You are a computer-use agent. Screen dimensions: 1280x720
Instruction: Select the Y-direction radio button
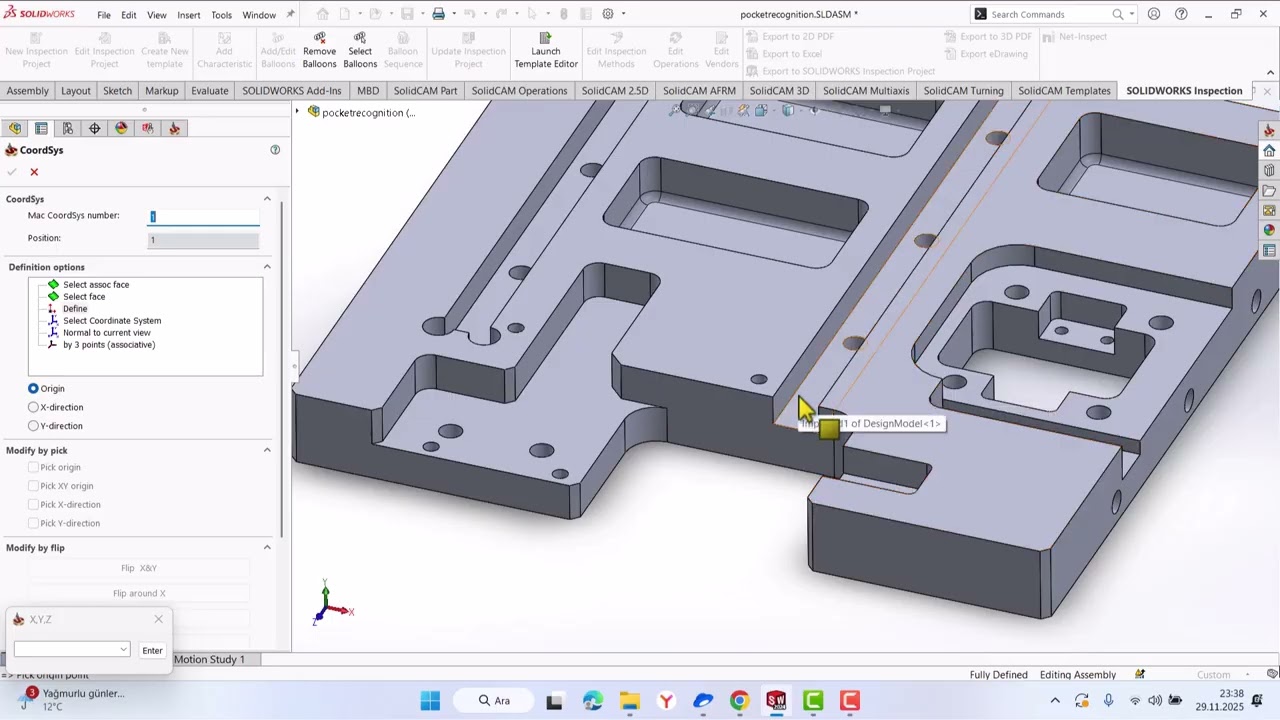[33, 426]
